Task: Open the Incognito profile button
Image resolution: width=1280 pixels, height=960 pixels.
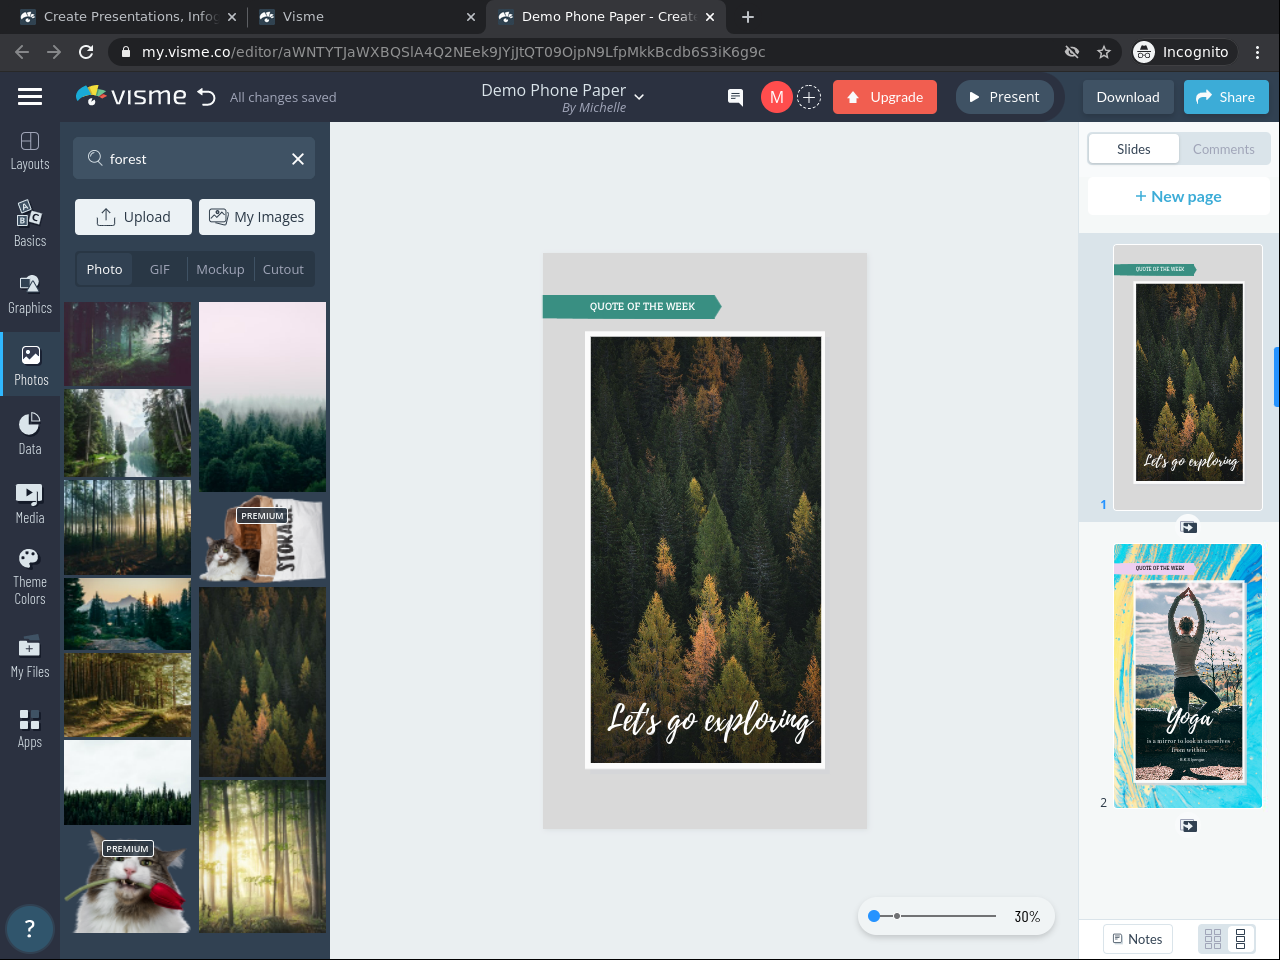Action: (1182, 52)
